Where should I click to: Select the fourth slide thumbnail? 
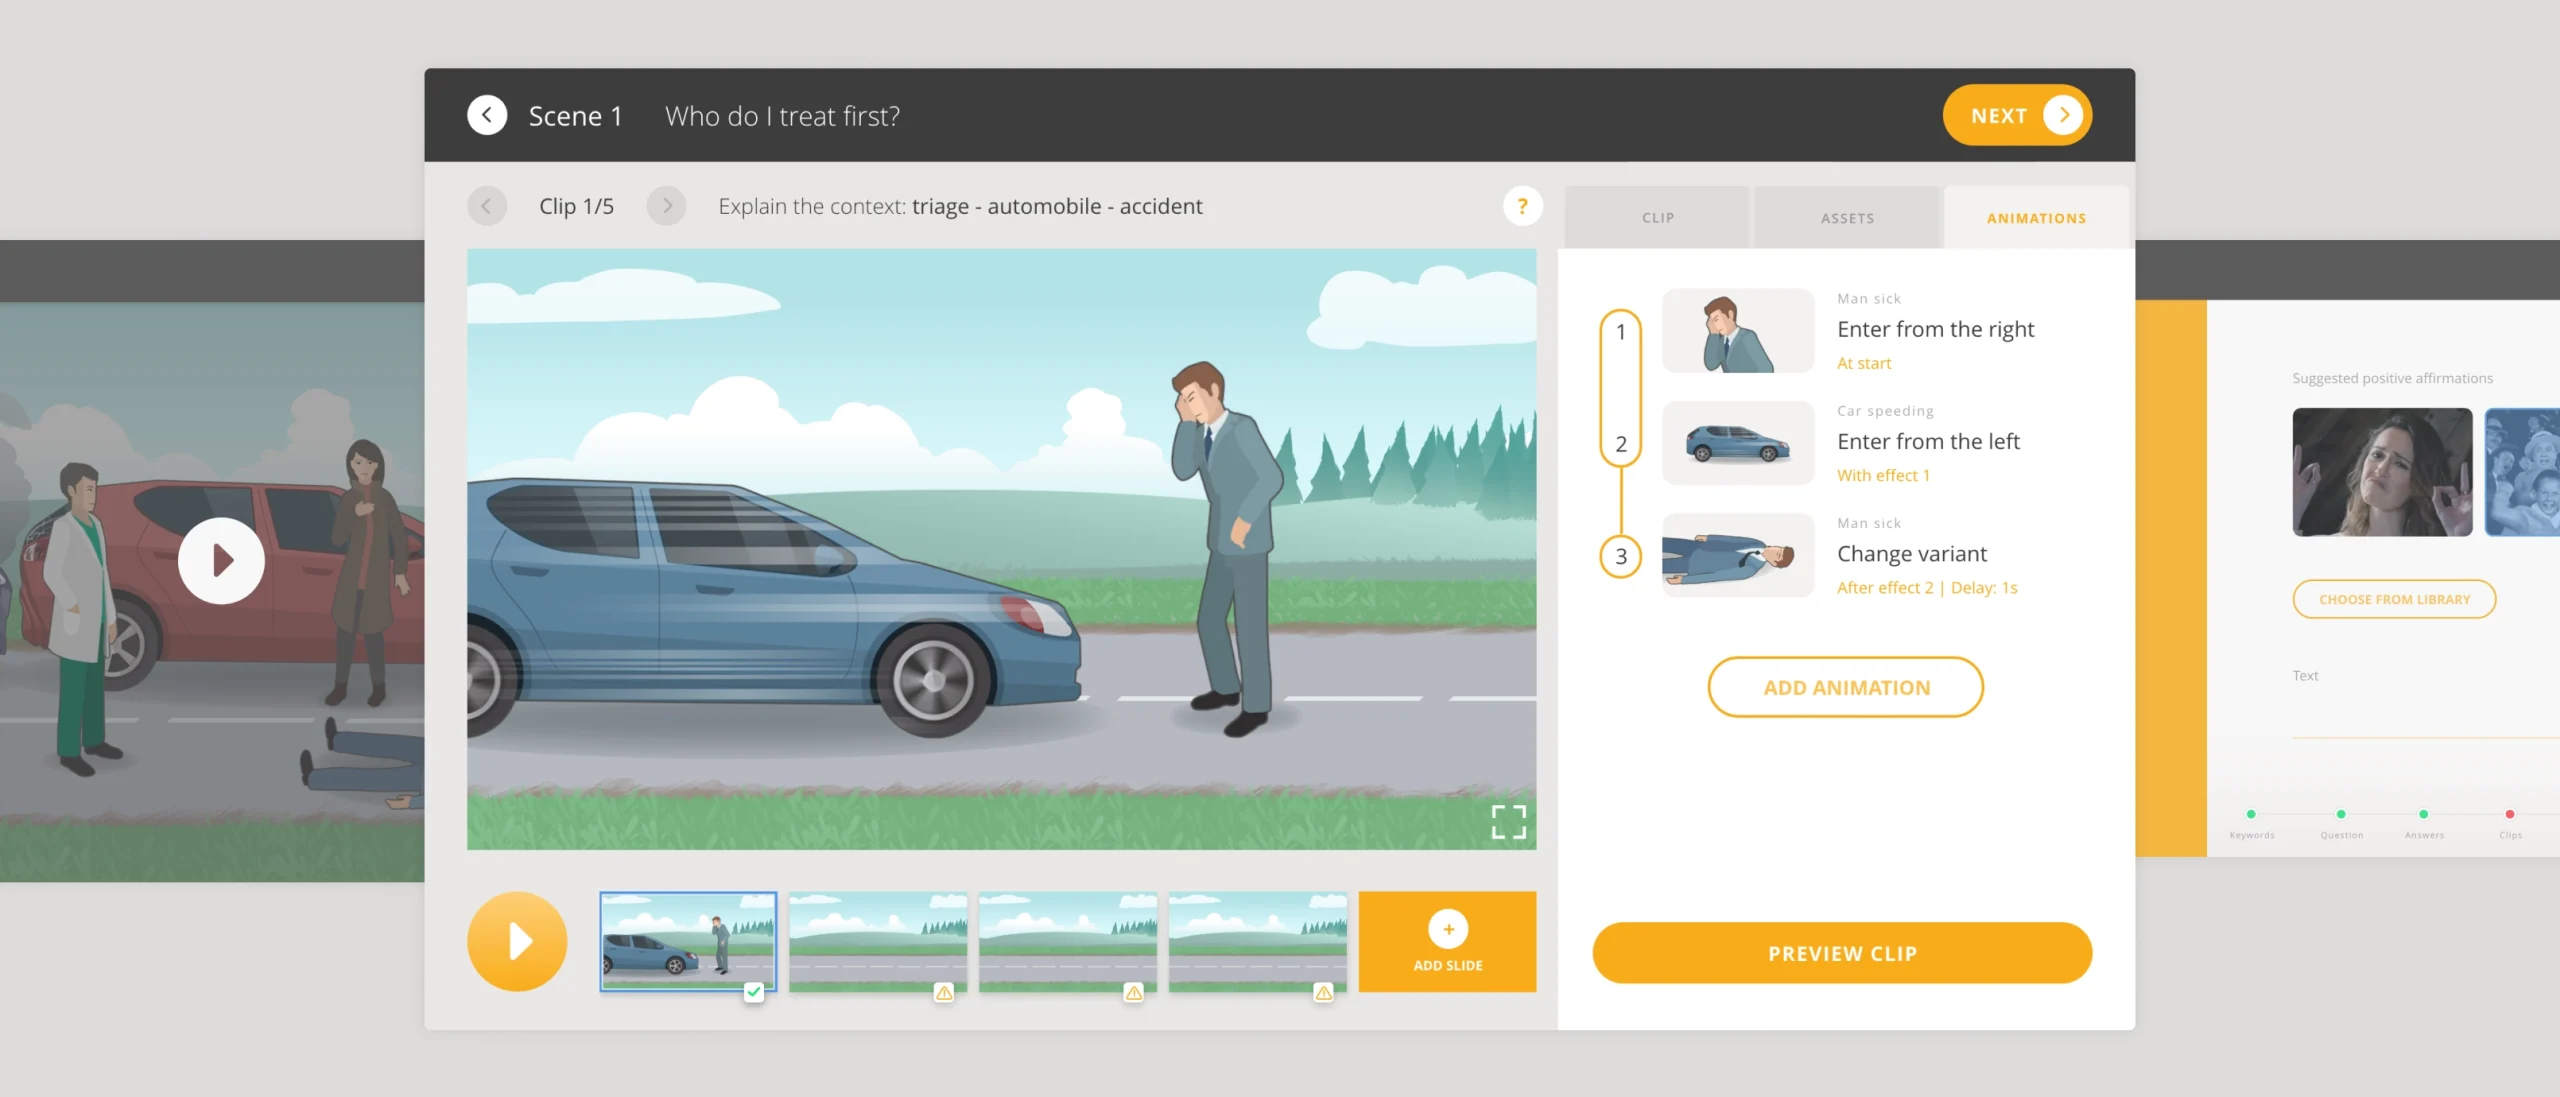click(1258, 941)
